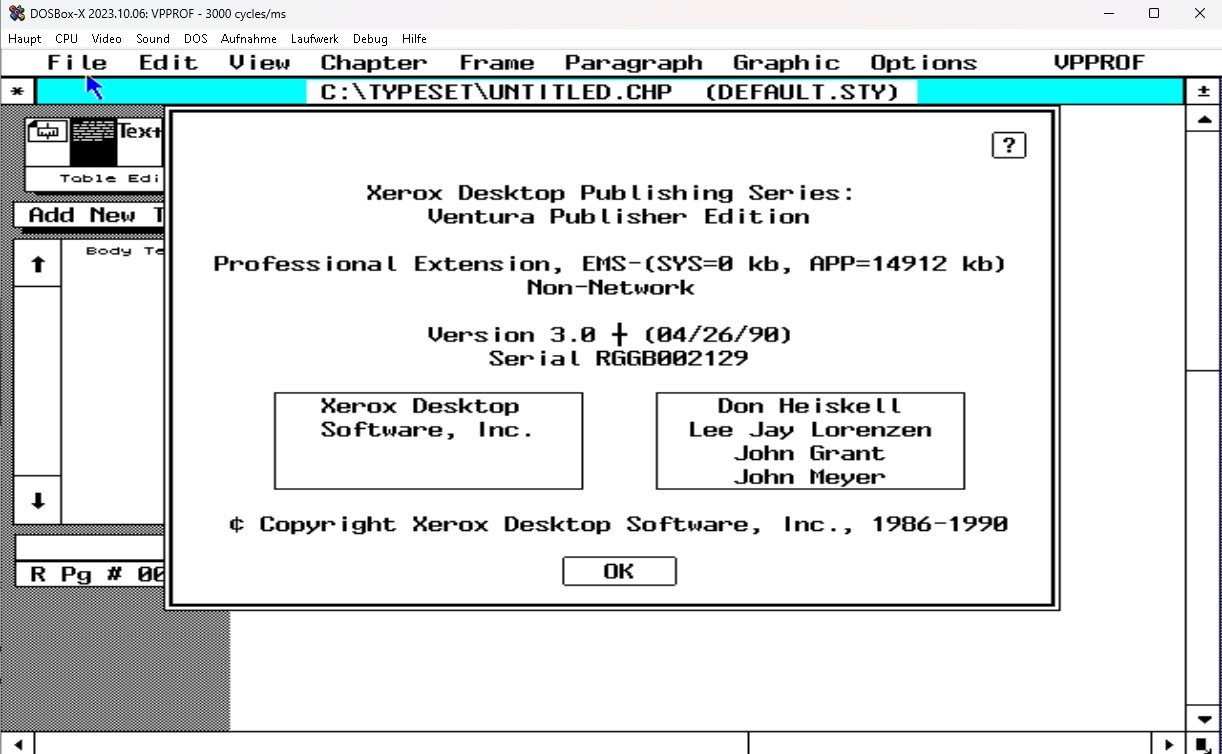This screenshot has height=754, width=1222.
Task: Select the Paragraph tagging mode icon
Action: [93, 142]
